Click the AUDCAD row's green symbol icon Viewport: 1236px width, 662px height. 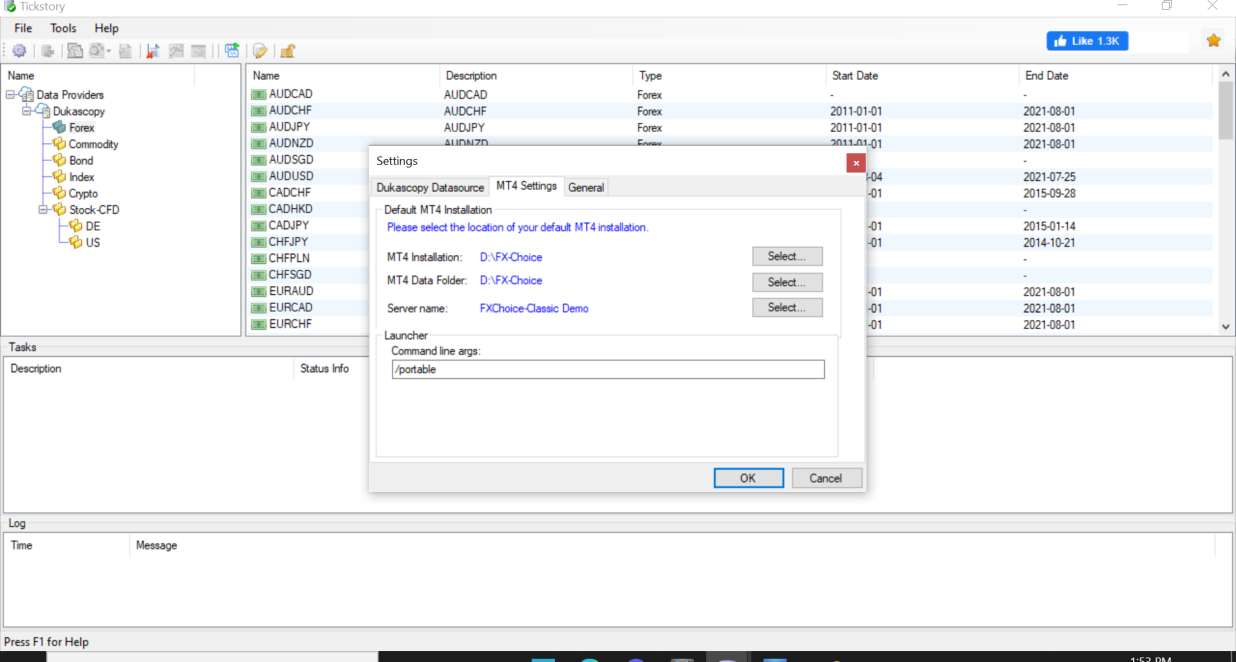tap(258, 95)
